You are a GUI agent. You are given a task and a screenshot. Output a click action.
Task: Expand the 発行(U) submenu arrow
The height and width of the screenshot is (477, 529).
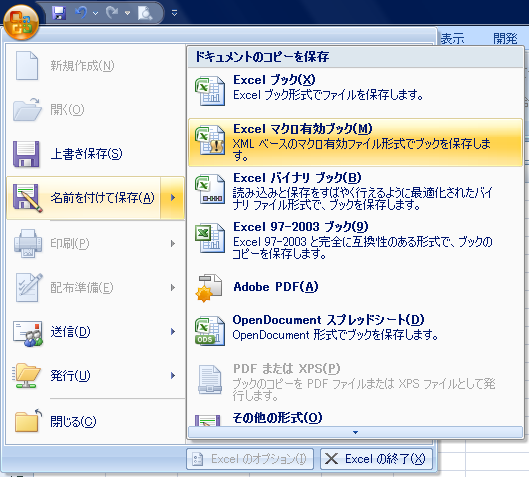[x=173, y=375]
